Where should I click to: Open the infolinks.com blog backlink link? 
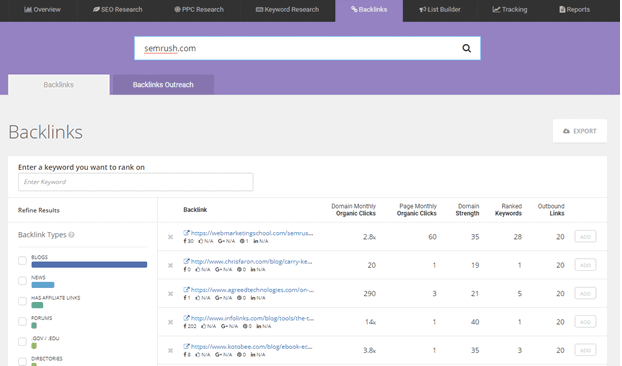pyautogui.click(x=249, y=318)
